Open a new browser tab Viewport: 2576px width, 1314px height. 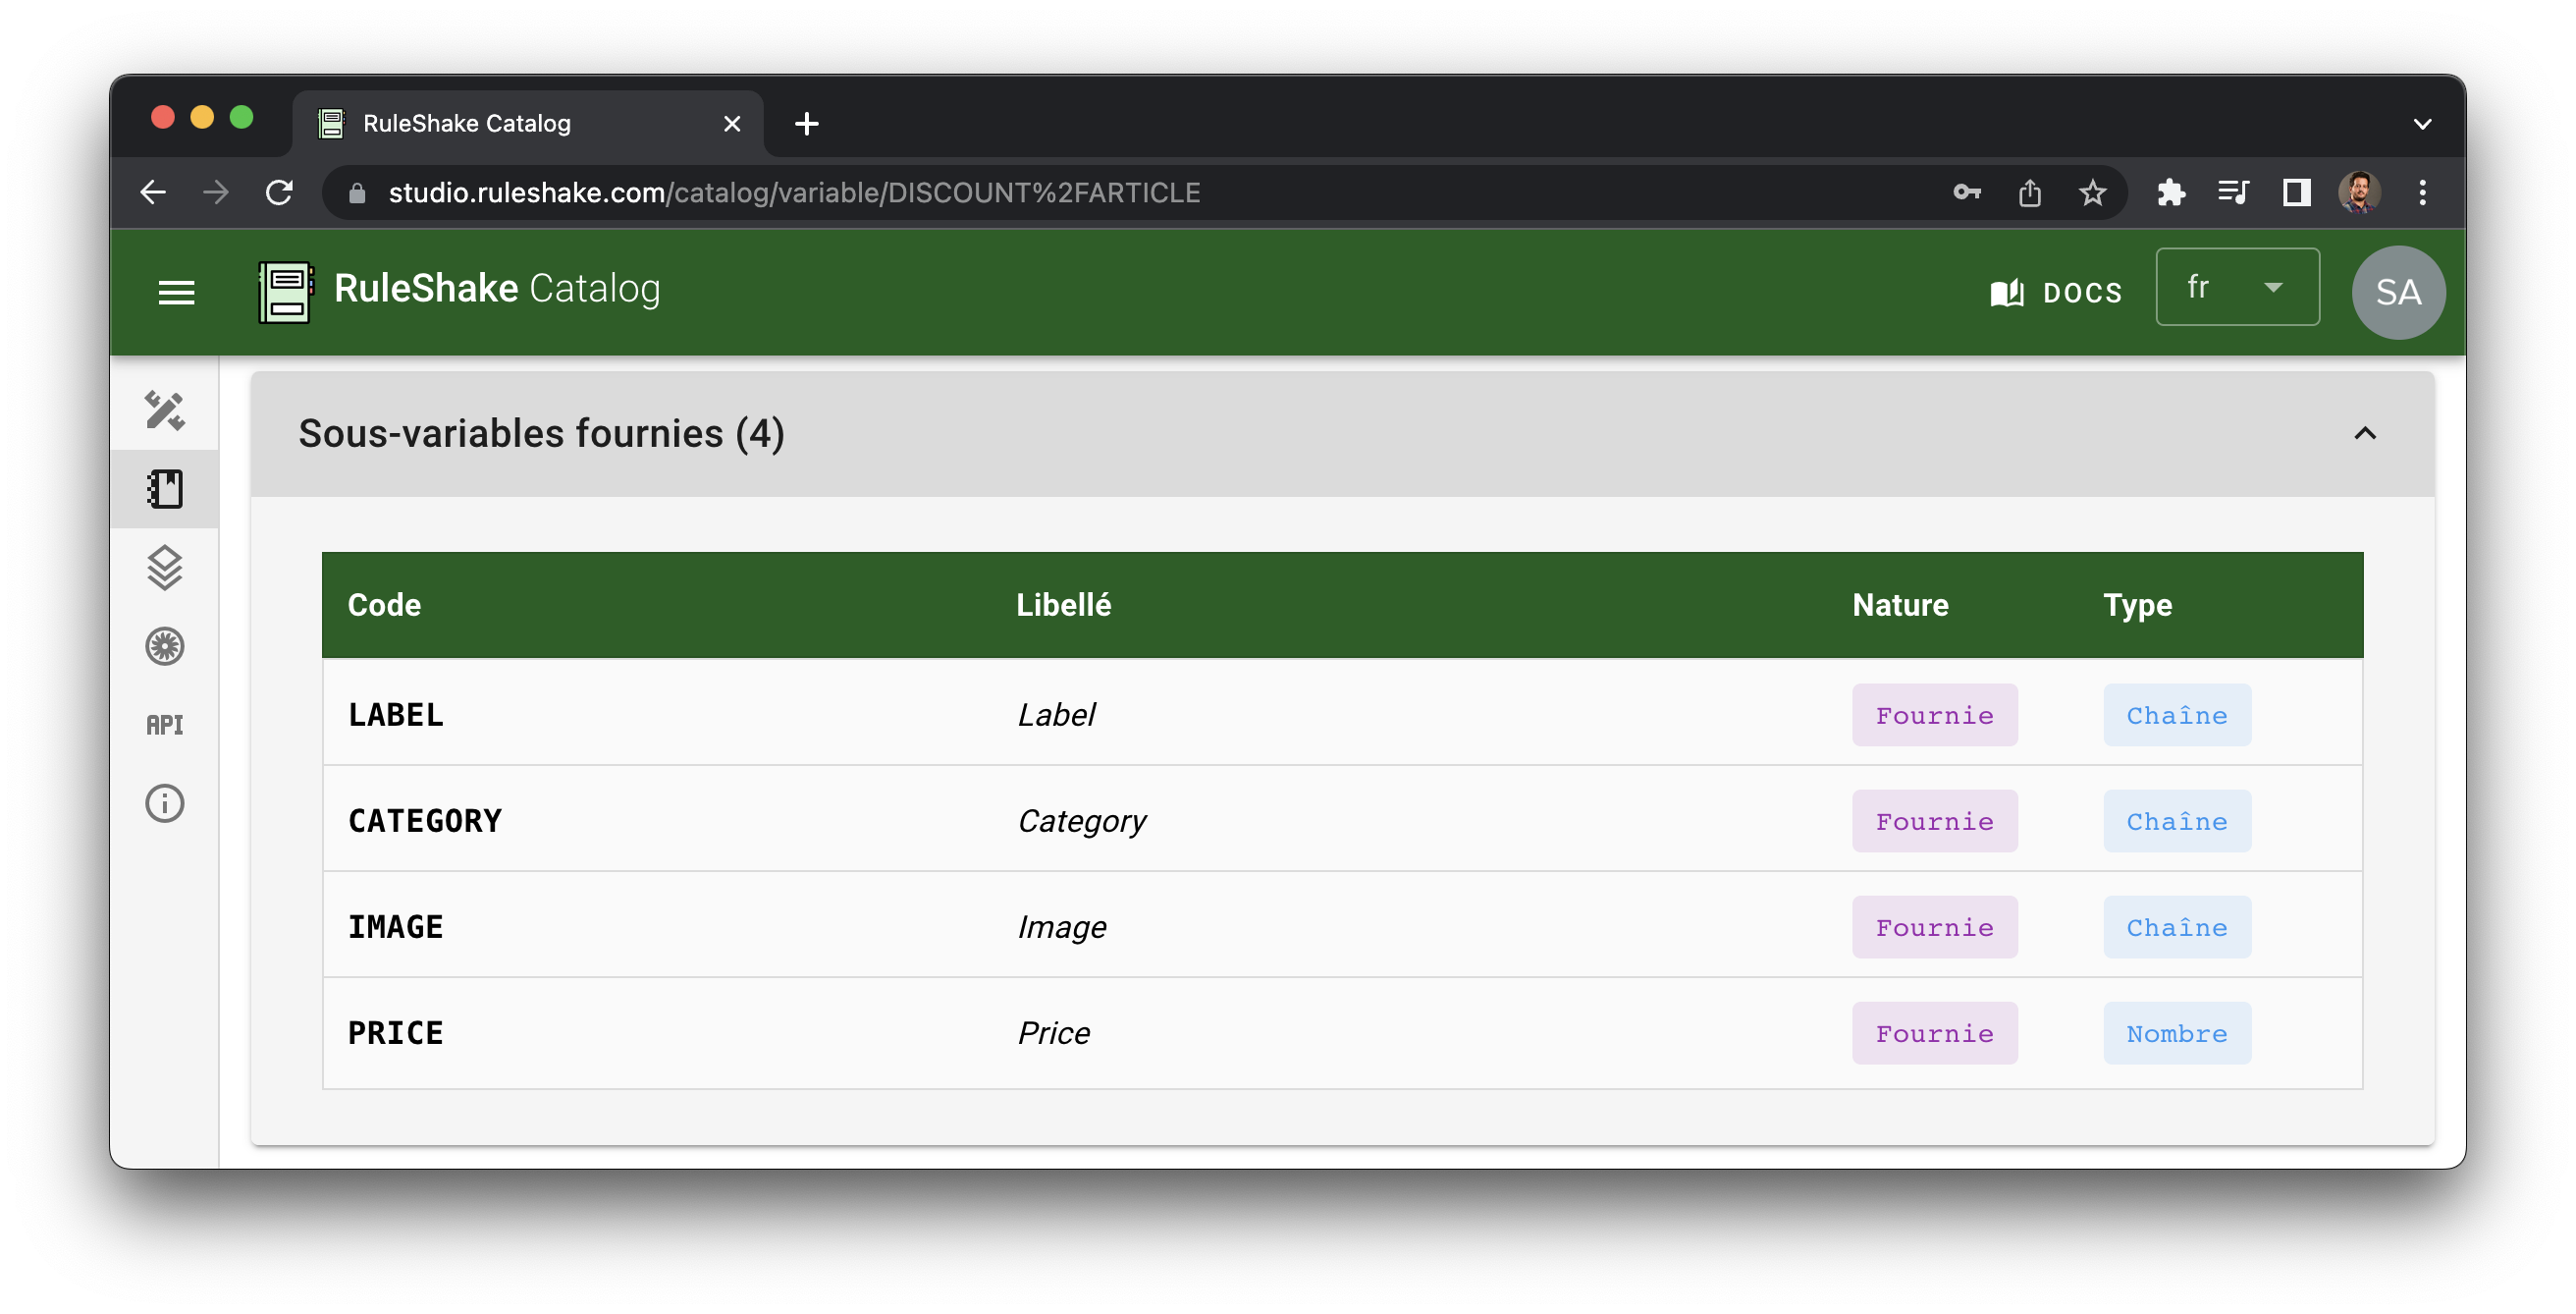(x=806, y=124)
